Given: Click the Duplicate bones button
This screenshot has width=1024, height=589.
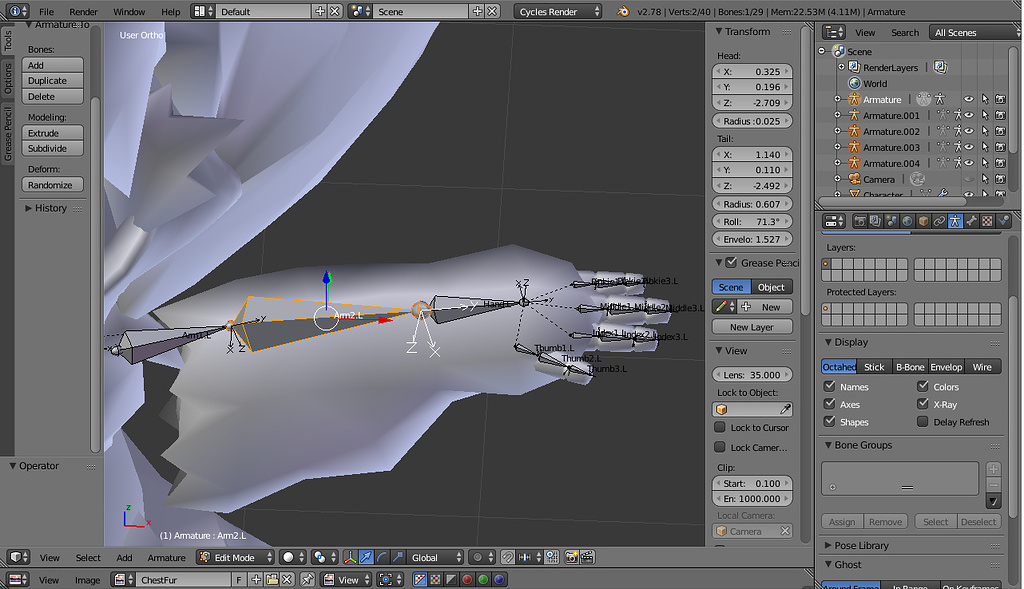Looking at the screenshot, I should [x=52, y=80].
